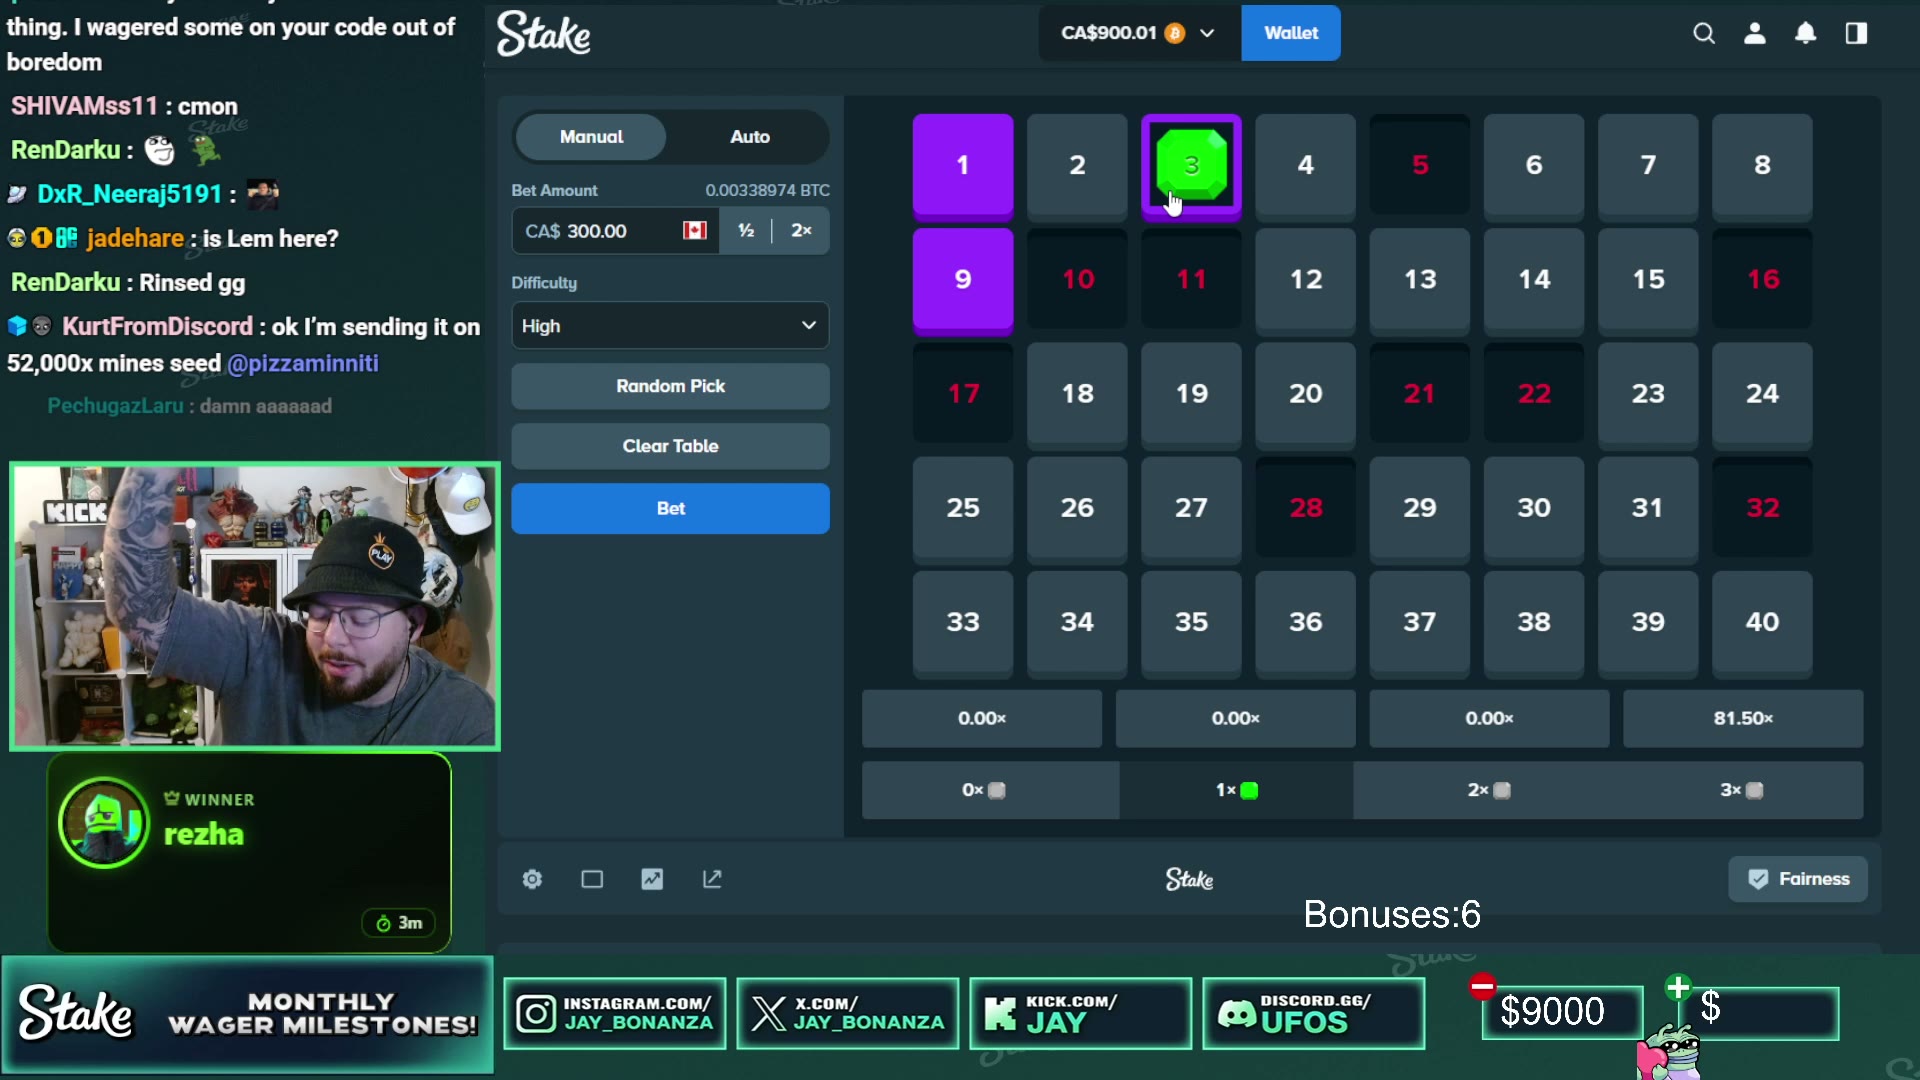The width and height of the screenshot is (1920, 1080).
Task: Select Keno tile number 8
Action: pos(1762,165)
